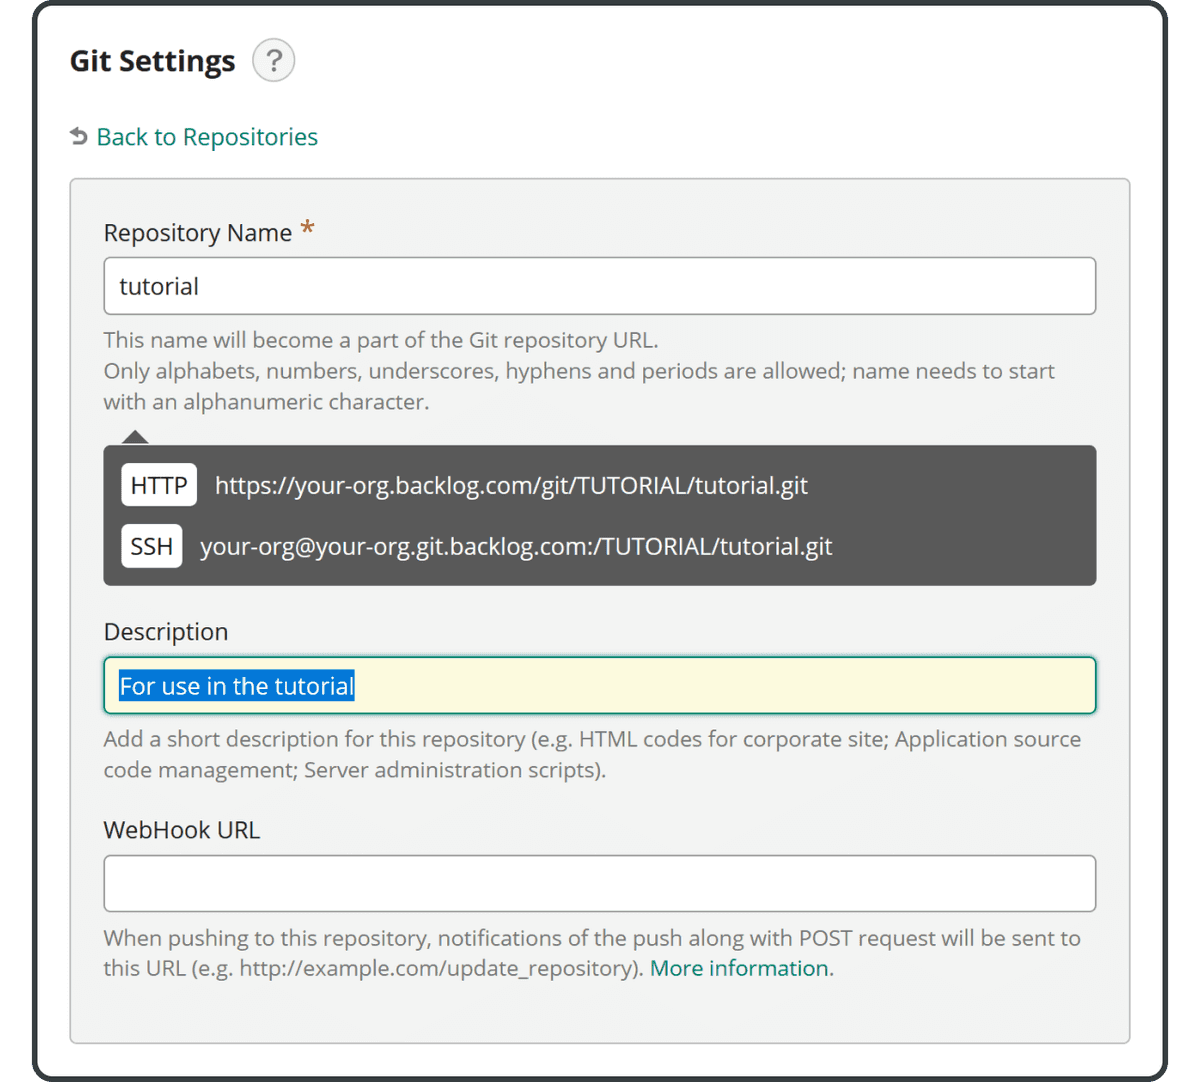Click the help question mark icon
The width and height of the screenshot is (1200, 1082).
click(x=273, y=61)
